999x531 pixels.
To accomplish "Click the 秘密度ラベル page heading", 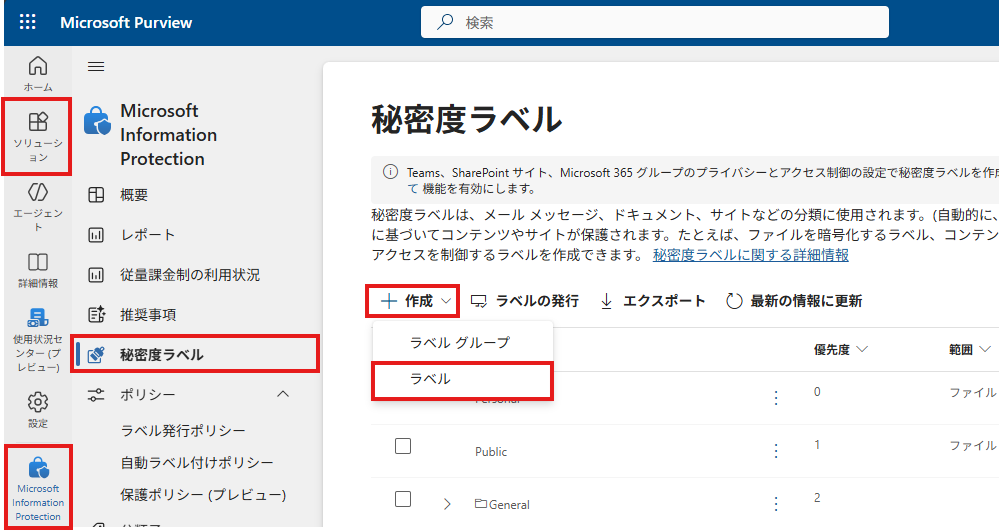I will [x=466, y=120].
